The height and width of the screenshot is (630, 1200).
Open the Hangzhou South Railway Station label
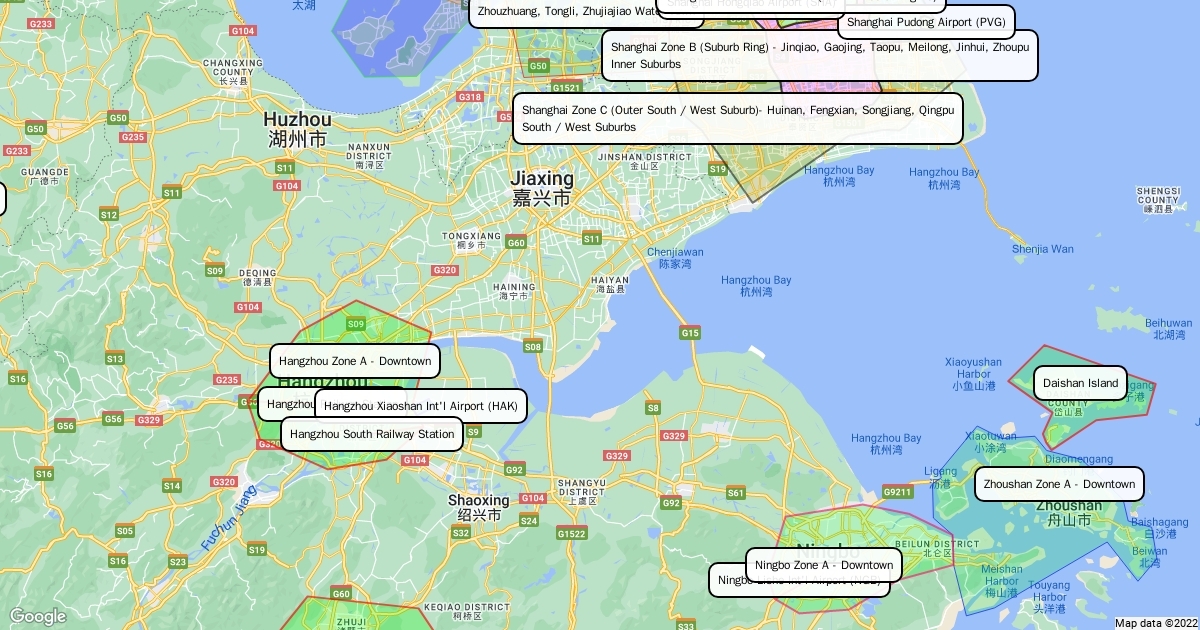point(372,434)
